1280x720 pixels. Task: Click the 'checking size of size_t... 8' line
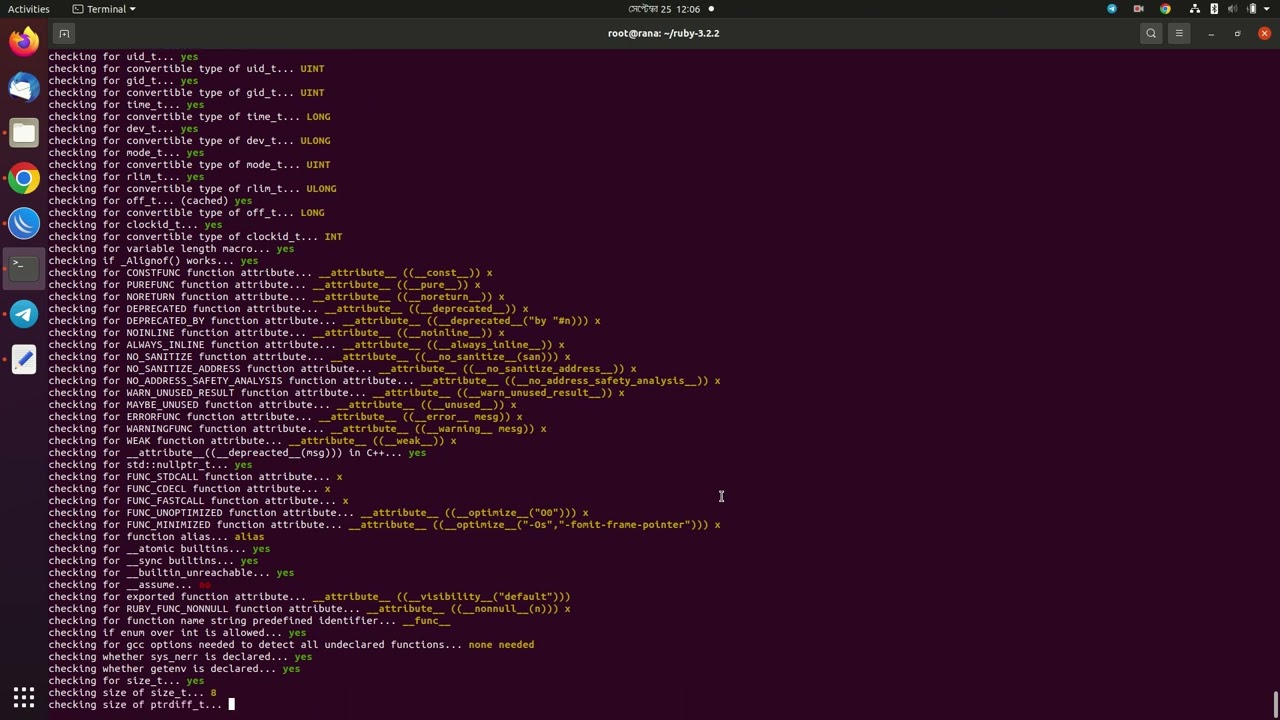click(132, 693)
